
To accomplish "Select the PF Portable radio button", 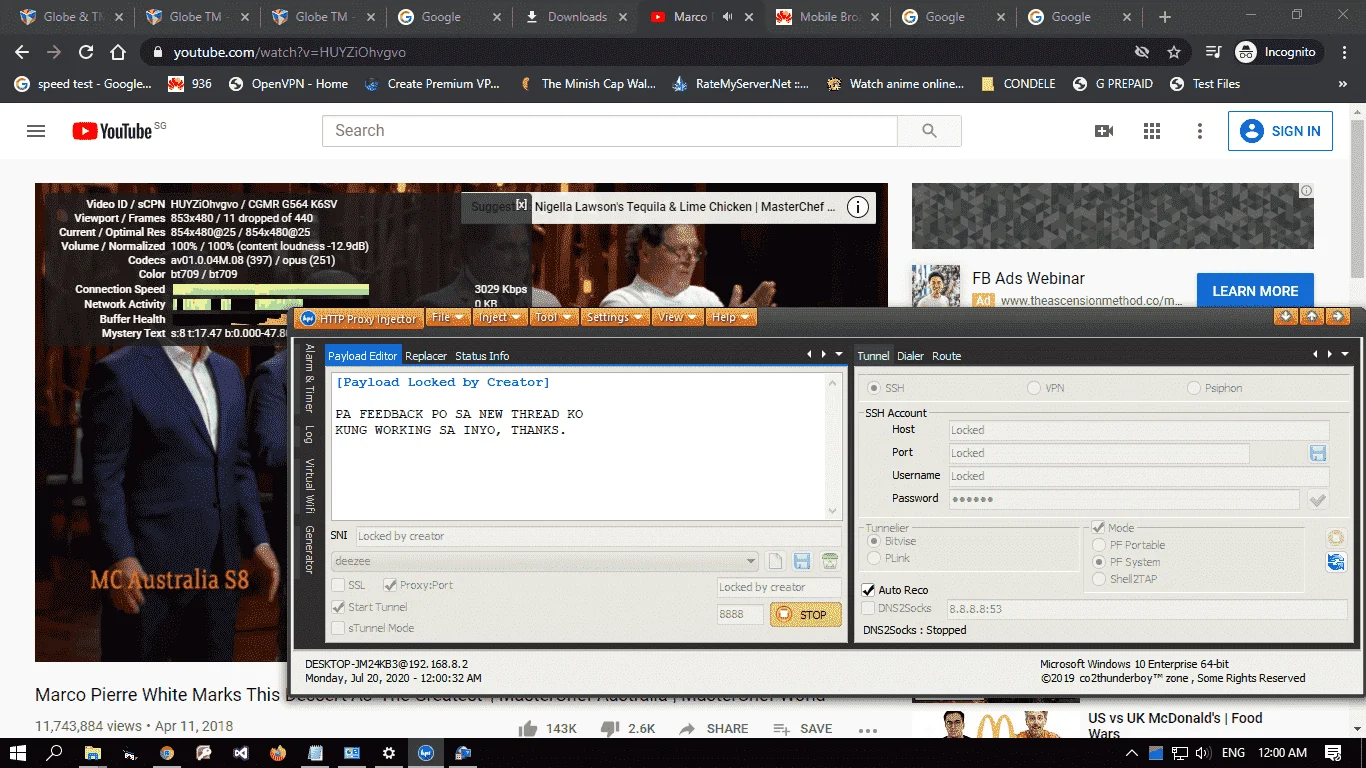I will [1100, 545].
